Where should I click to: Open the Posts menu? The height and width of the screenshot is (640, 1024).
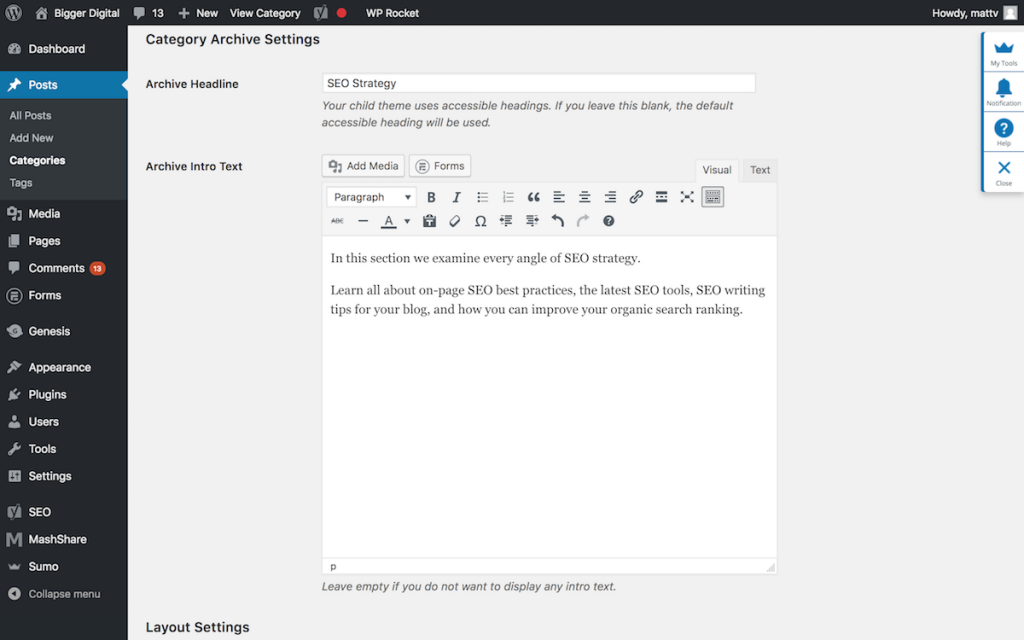[64, 85]
